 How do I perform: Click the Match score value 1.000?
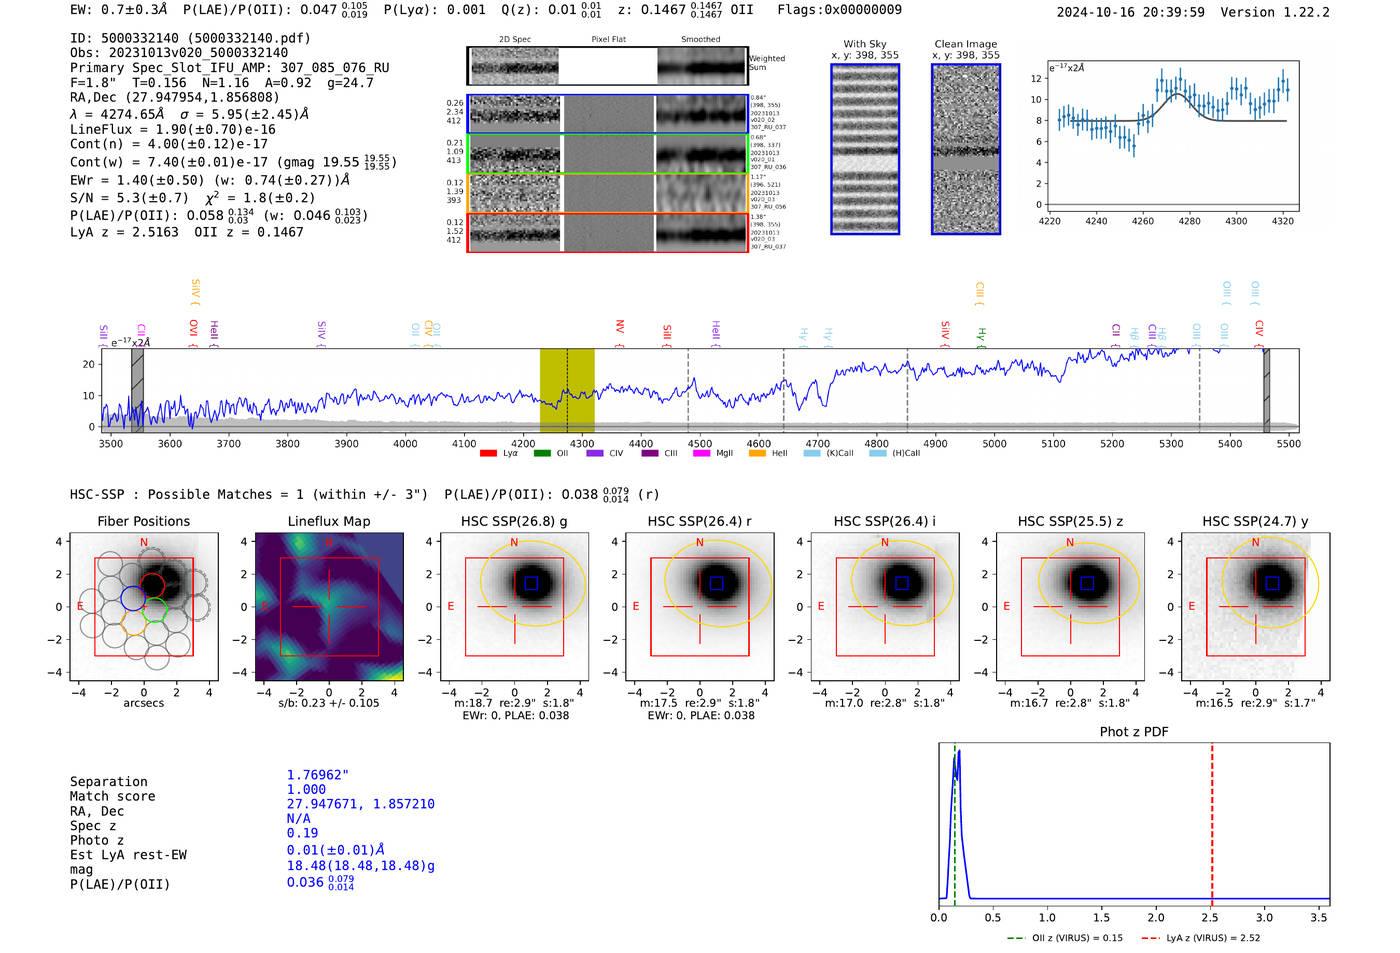point(306,789)
